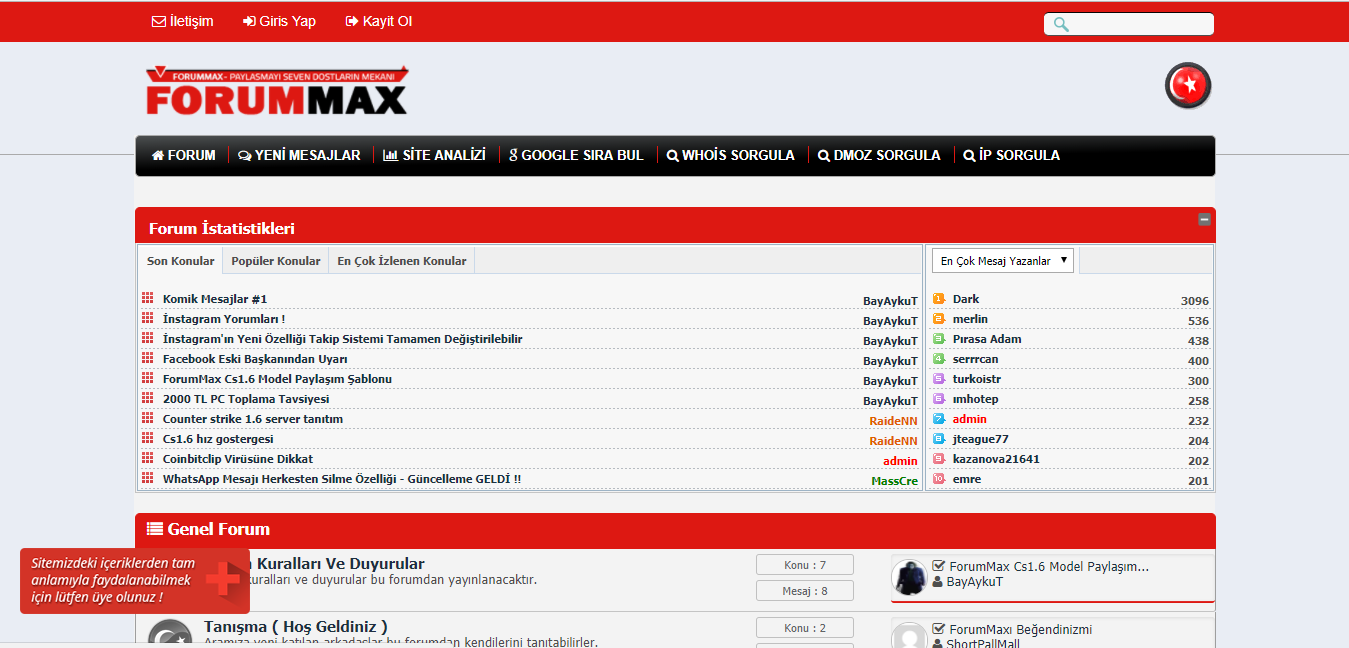Click grid icon beside Komik Mesajlar #1
This screenshot has width=1349, height=648.
pyautogui.click(x=147, y=299)
